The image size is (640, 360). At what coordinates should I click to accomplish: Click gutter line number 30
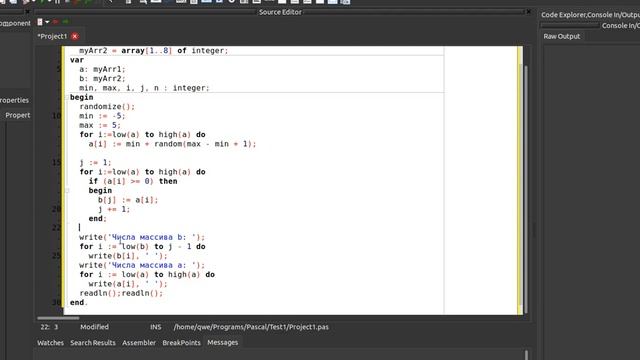(x=56, y=302)
